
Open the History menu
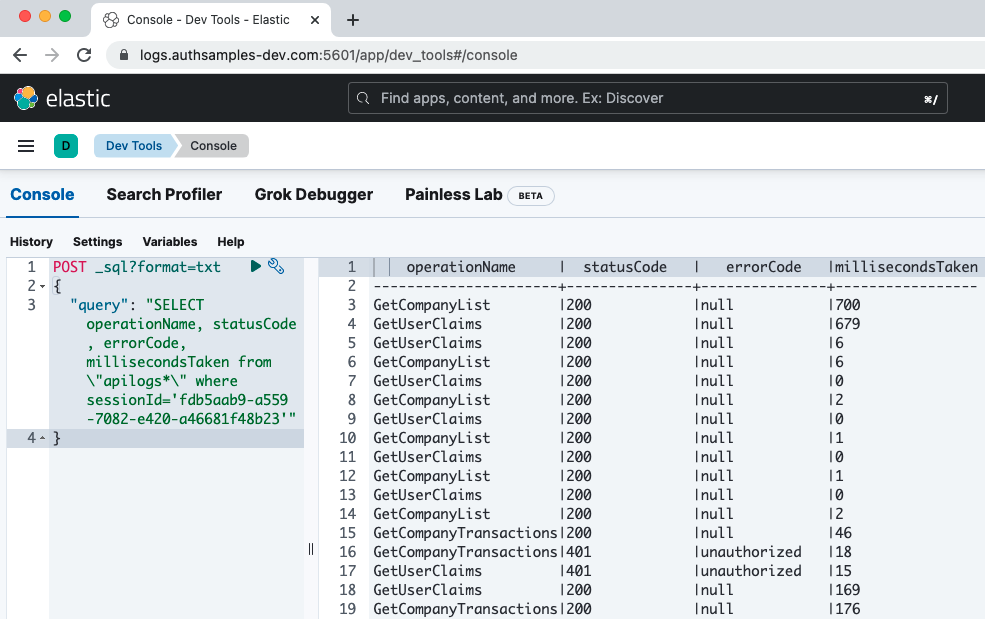31,242
